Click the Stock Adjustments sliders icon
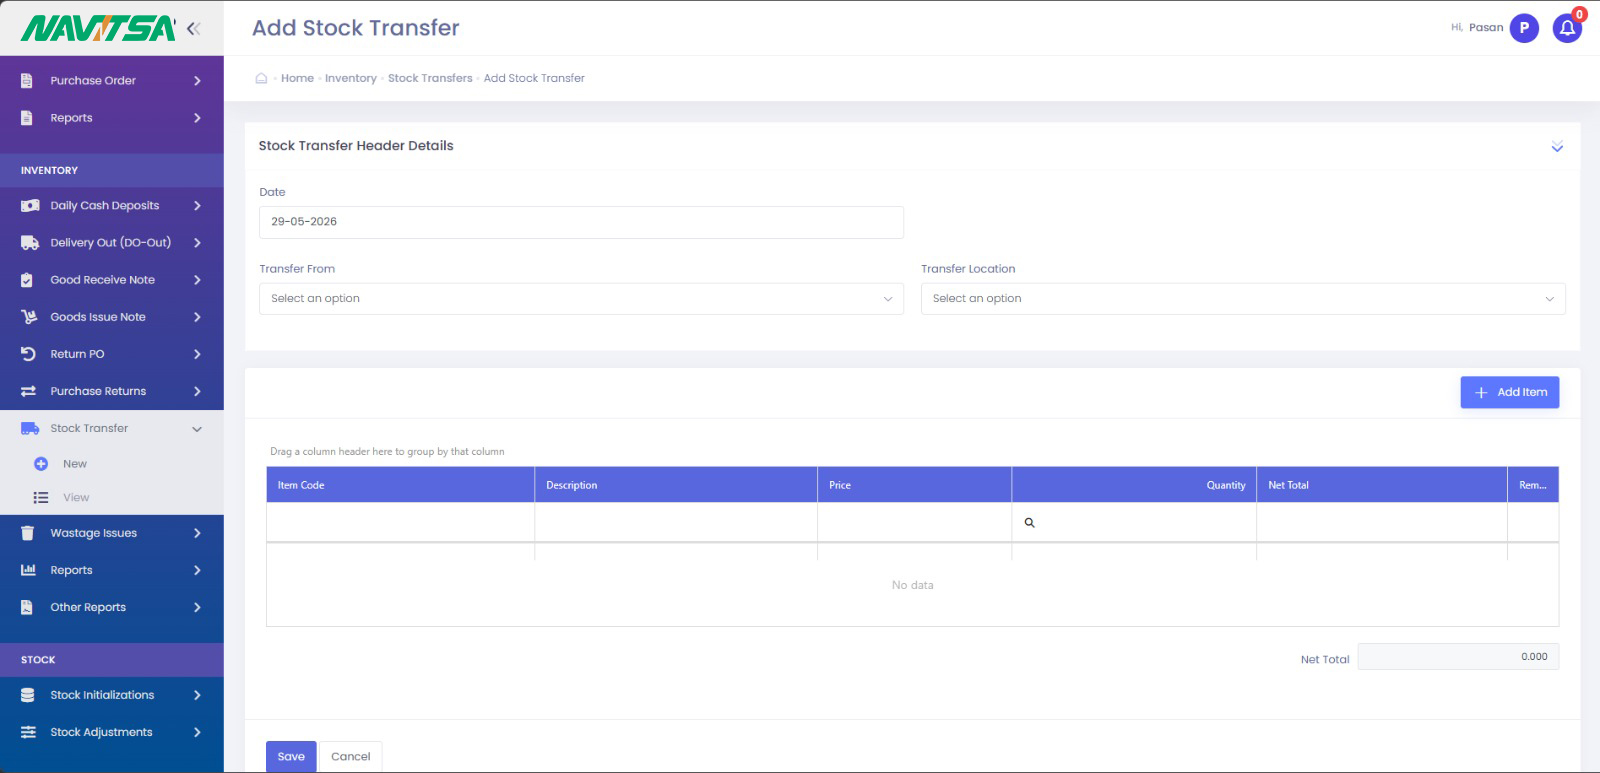 (x=28, y=732)
